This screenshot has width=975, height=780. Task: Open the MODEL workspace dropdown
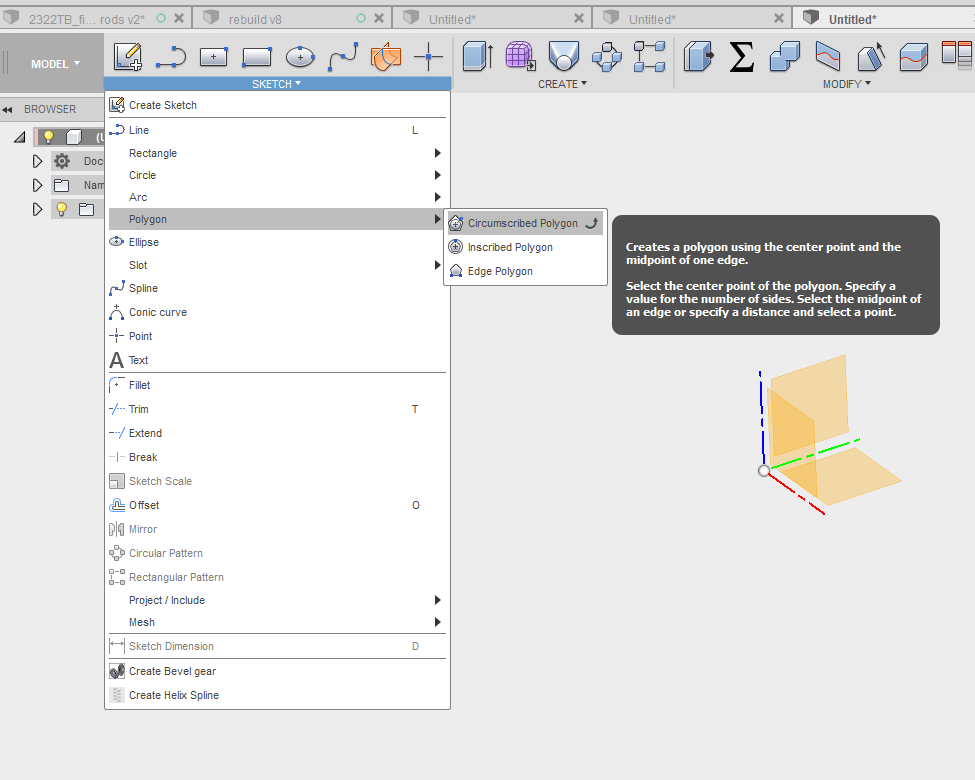click(x=55, y=64)
